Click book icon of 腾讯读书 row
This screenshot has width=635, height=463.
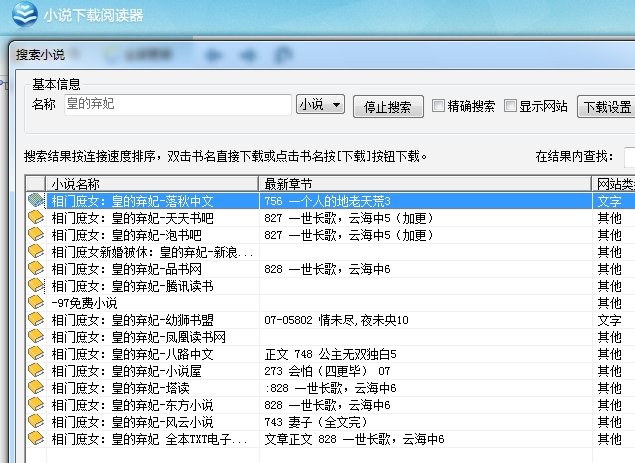[x=36, y=286]
